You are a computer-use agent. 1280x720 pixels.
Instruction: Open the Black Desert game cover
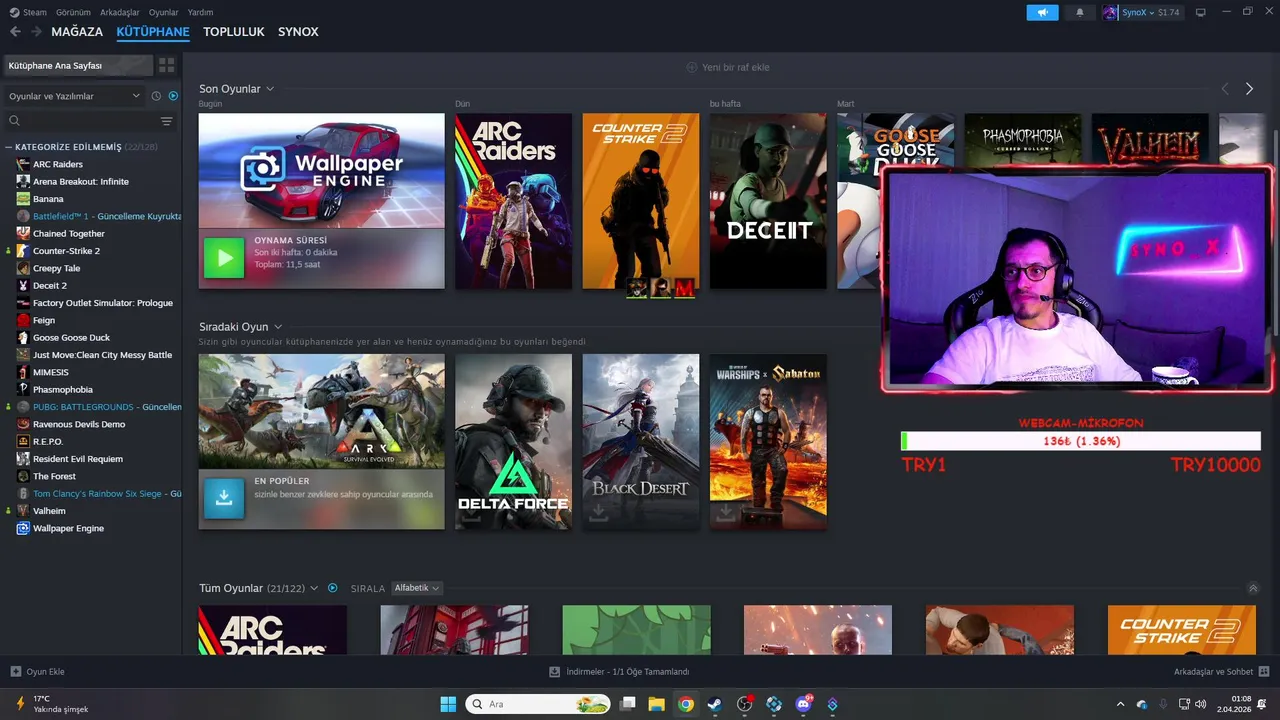[x=641, y=442]
